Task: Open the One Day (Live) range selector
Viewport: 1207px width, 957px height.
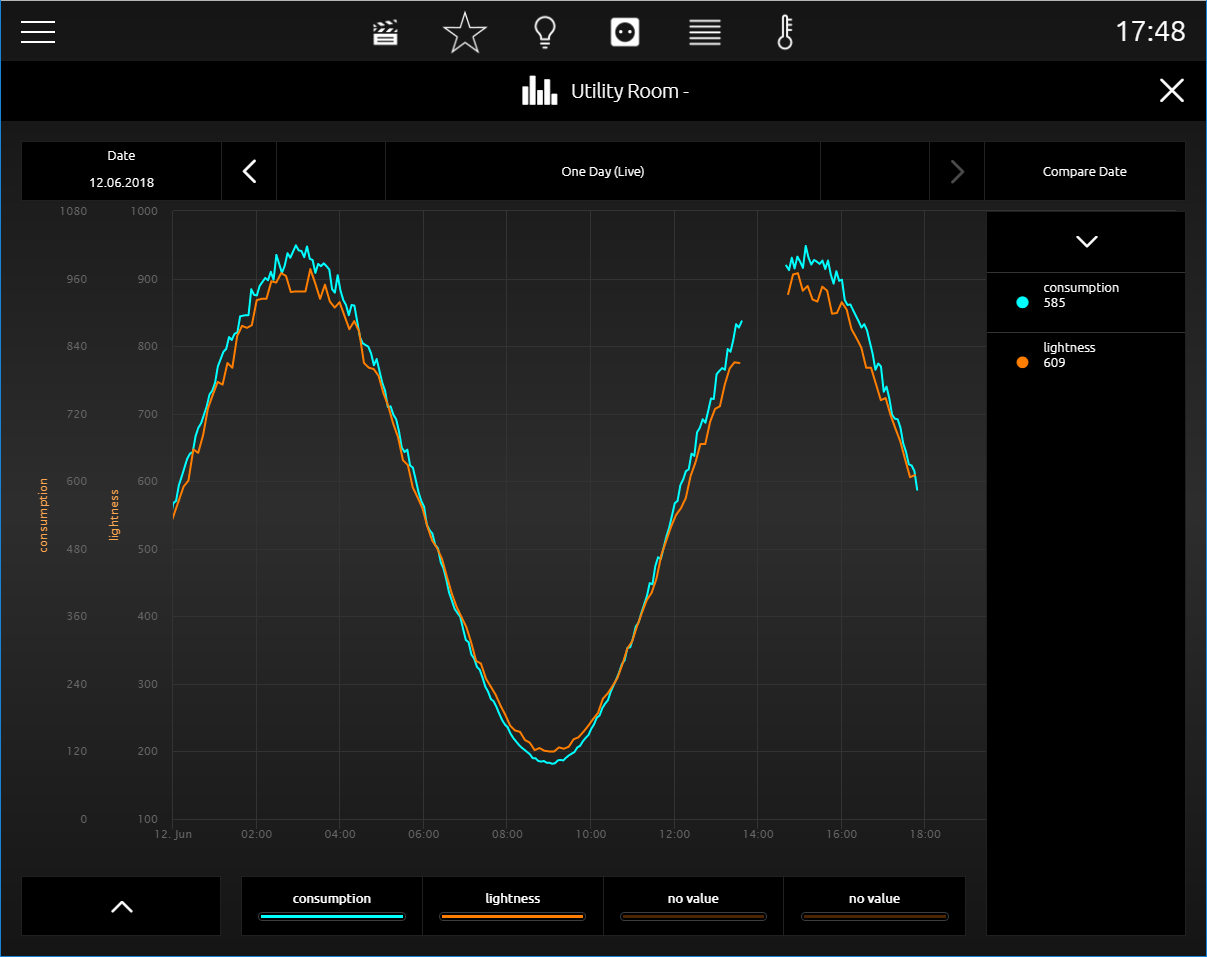Action: [603, 171]
